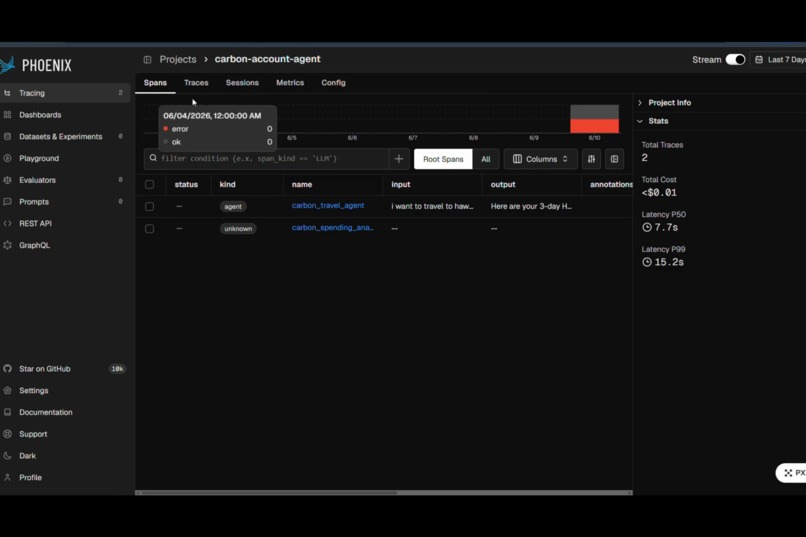Open the carbon_travel_agent span link

(x=328, y=206)
